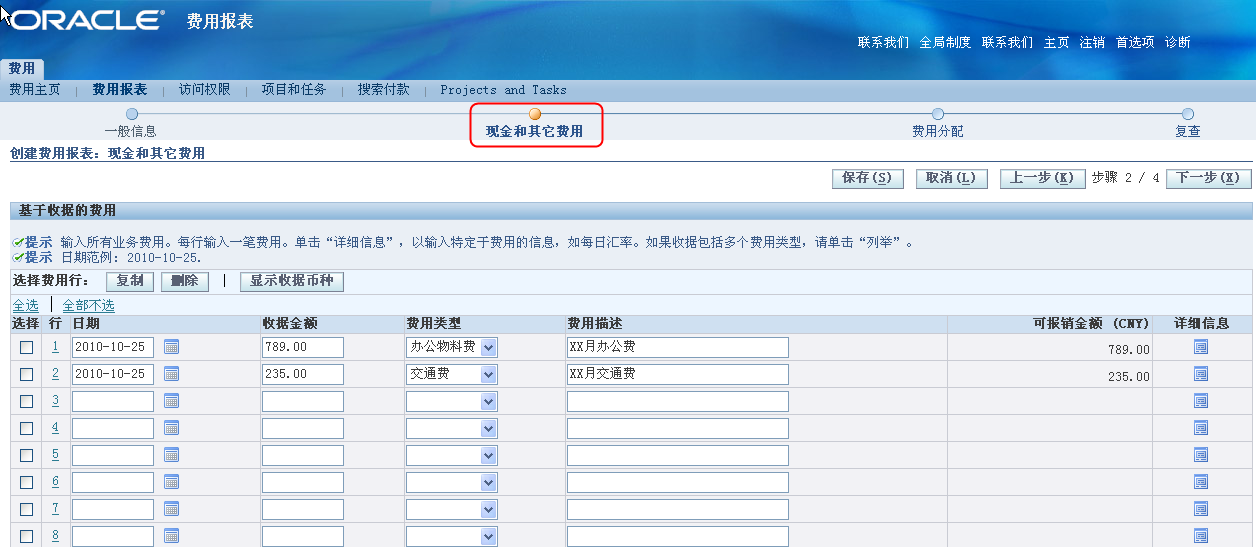Click row number 3 link

point(55,401)
